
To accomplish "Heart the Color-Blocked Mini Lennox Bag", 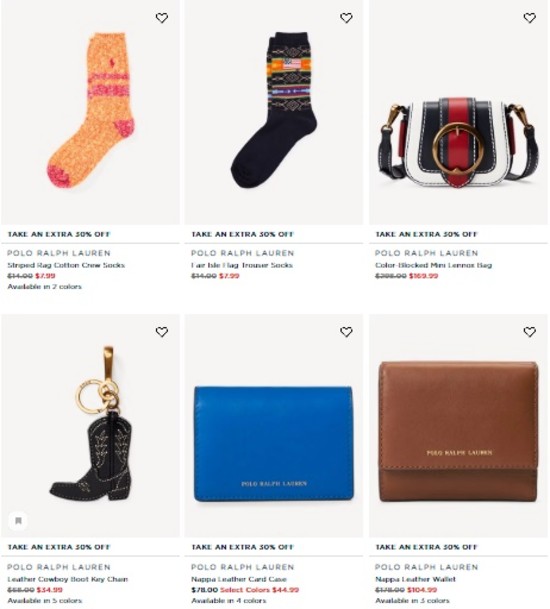I will pos(530,18).
